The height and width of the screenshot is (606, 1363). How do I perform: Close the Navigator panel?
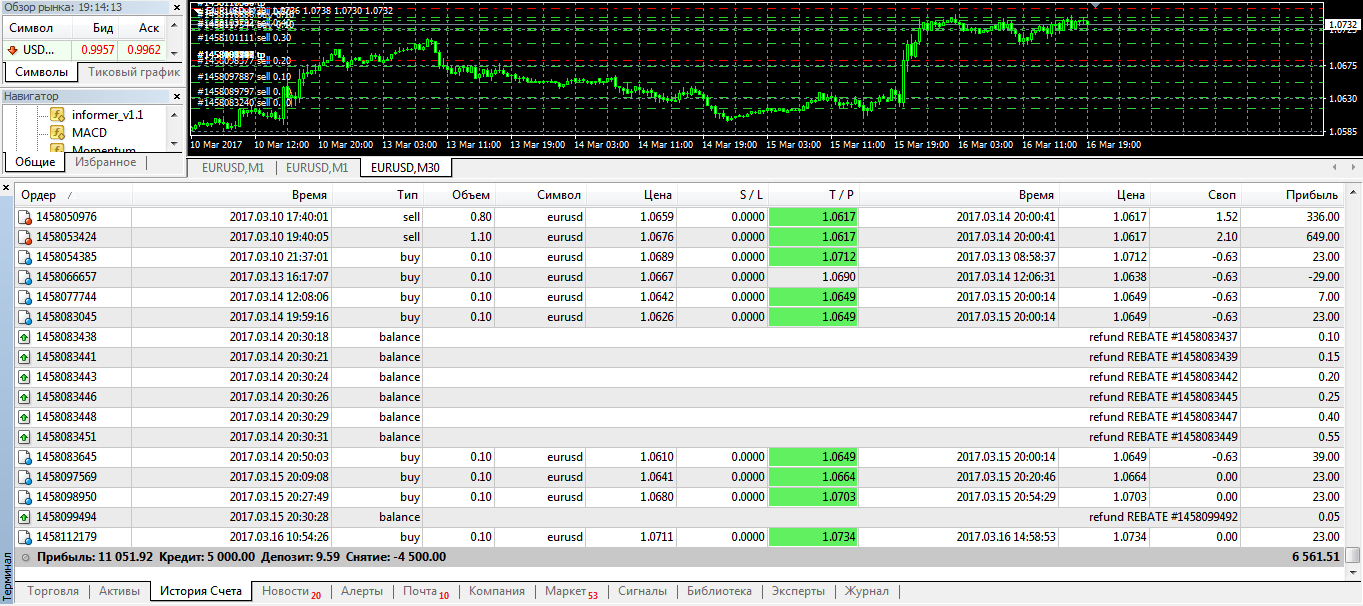[177, 96]
